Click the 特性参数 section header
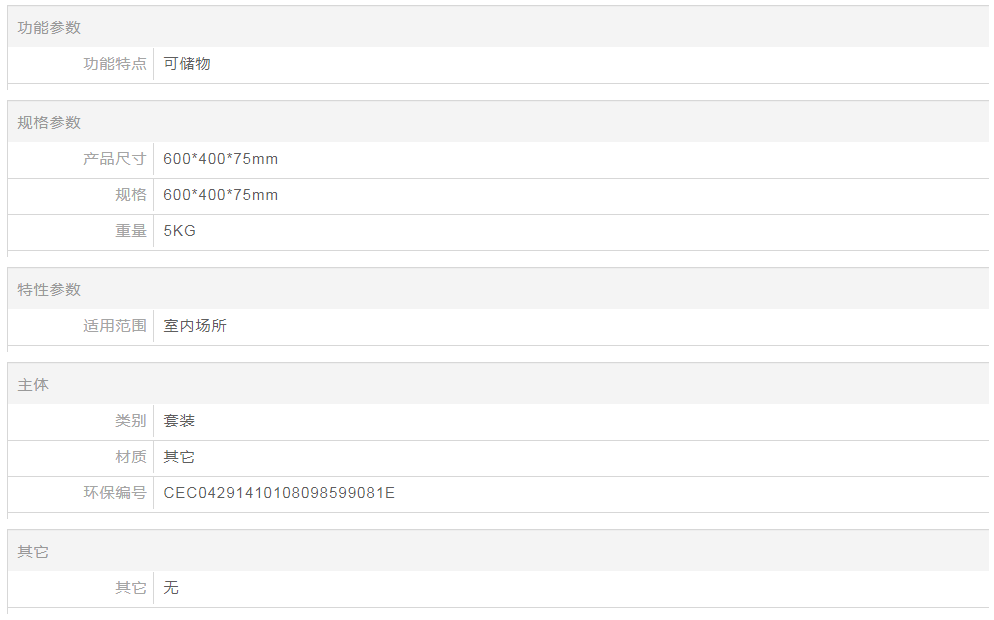 click(x=49, y=290)
